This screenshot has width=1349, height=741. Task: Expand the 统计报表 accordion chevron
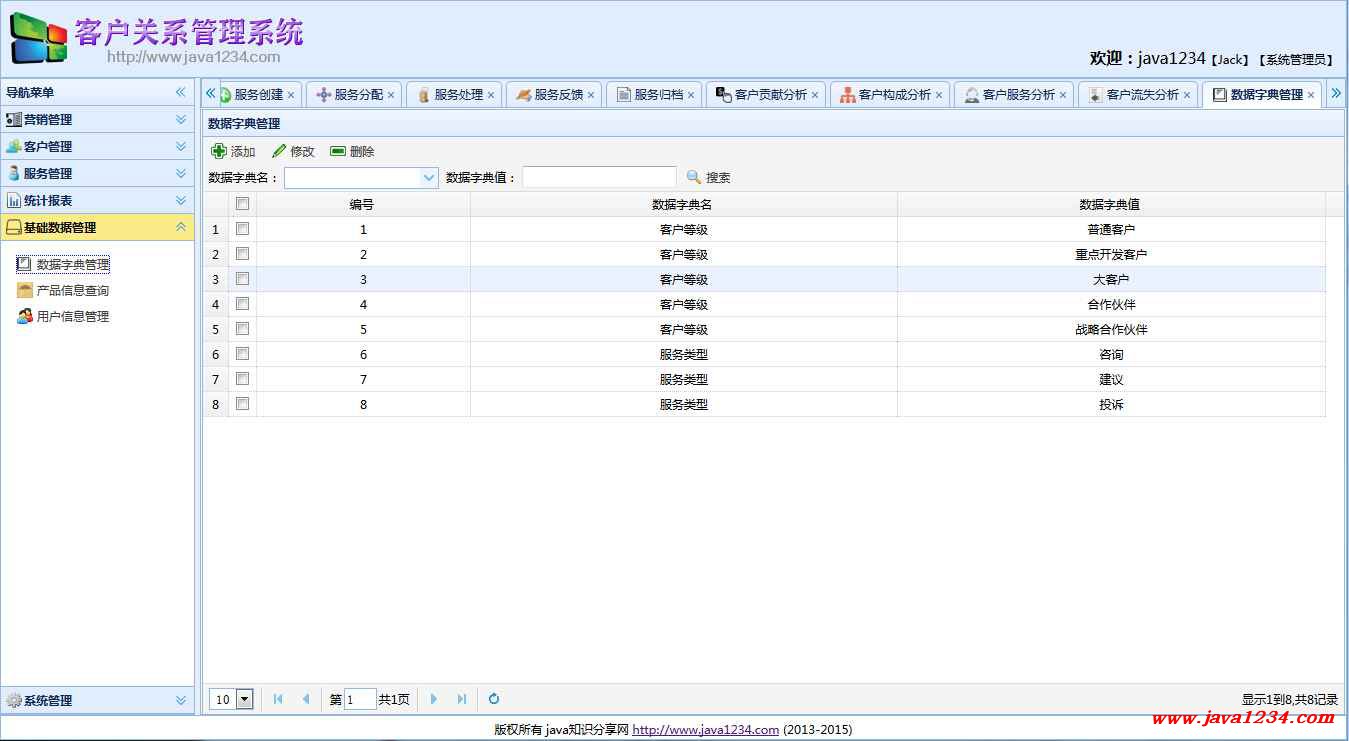point(181,200)
